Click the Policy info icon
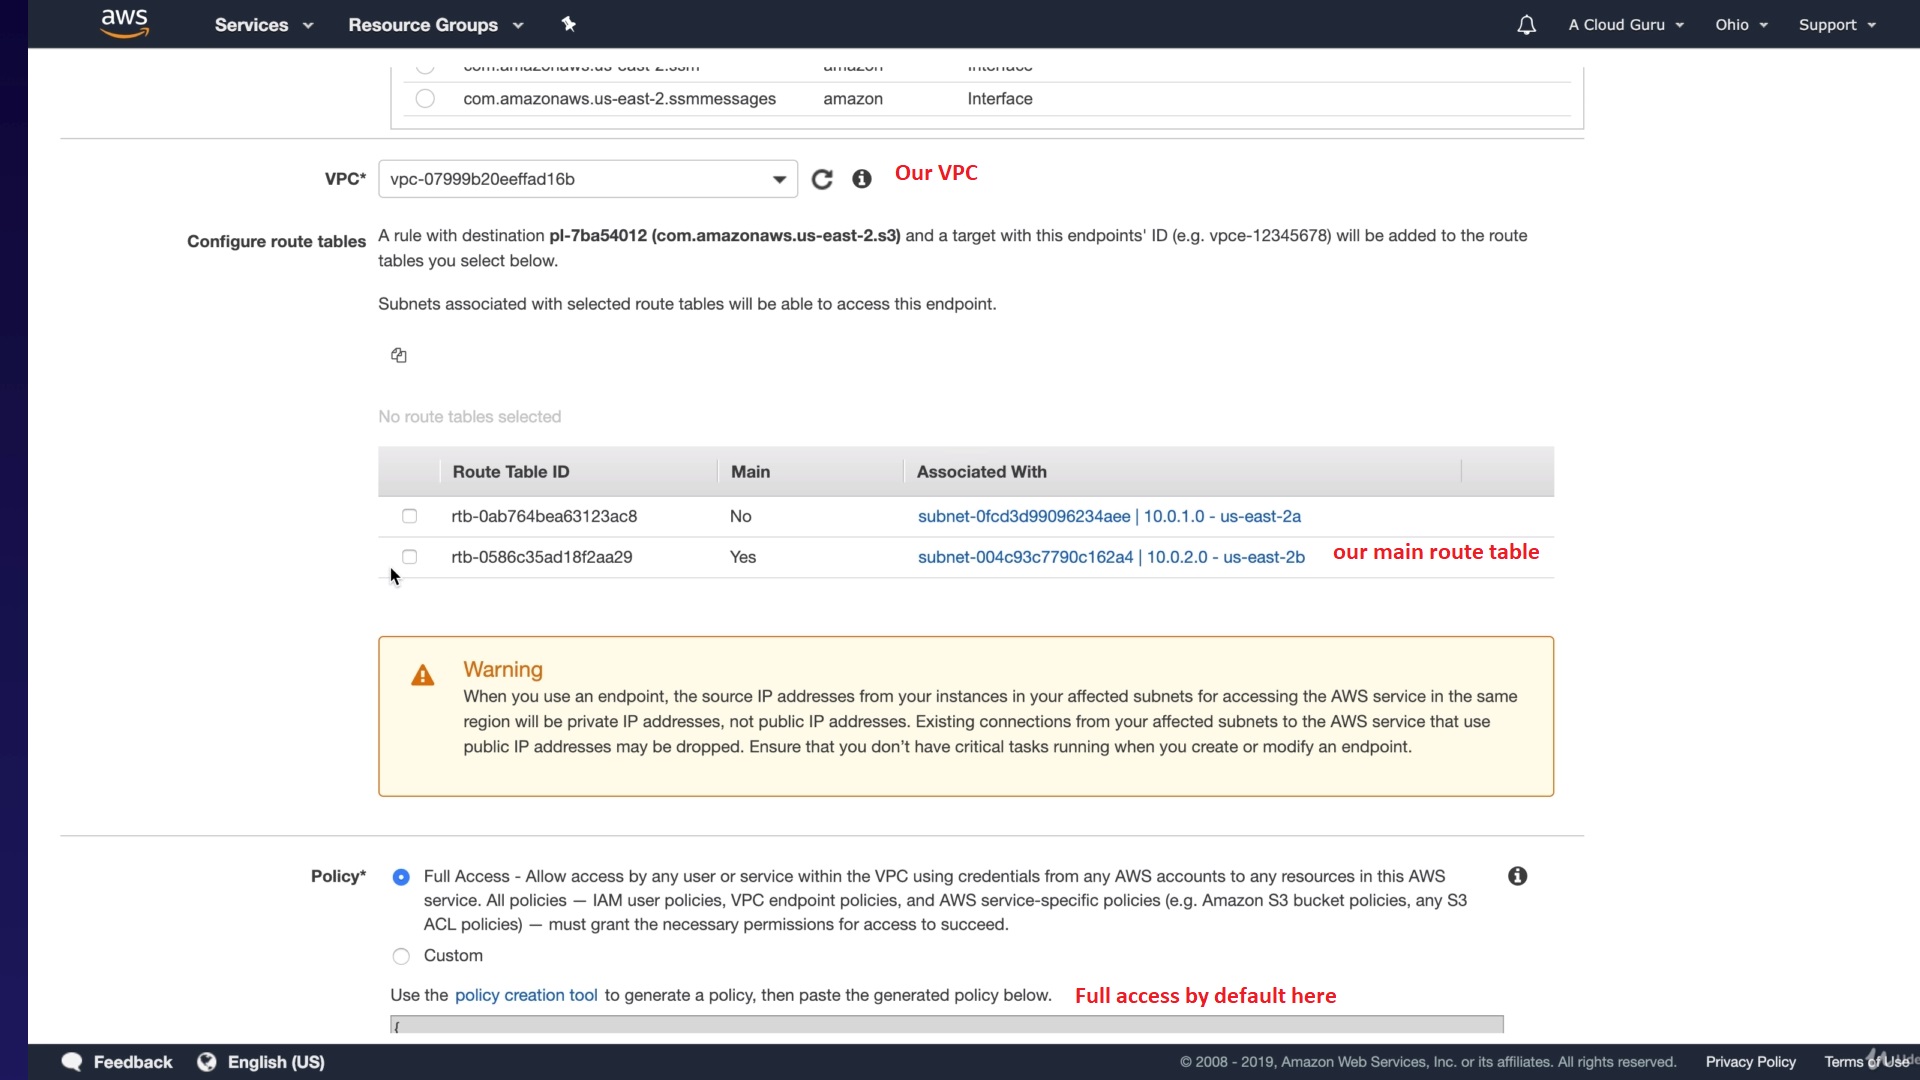The image size is (1920, 1080). point(1517,876)
